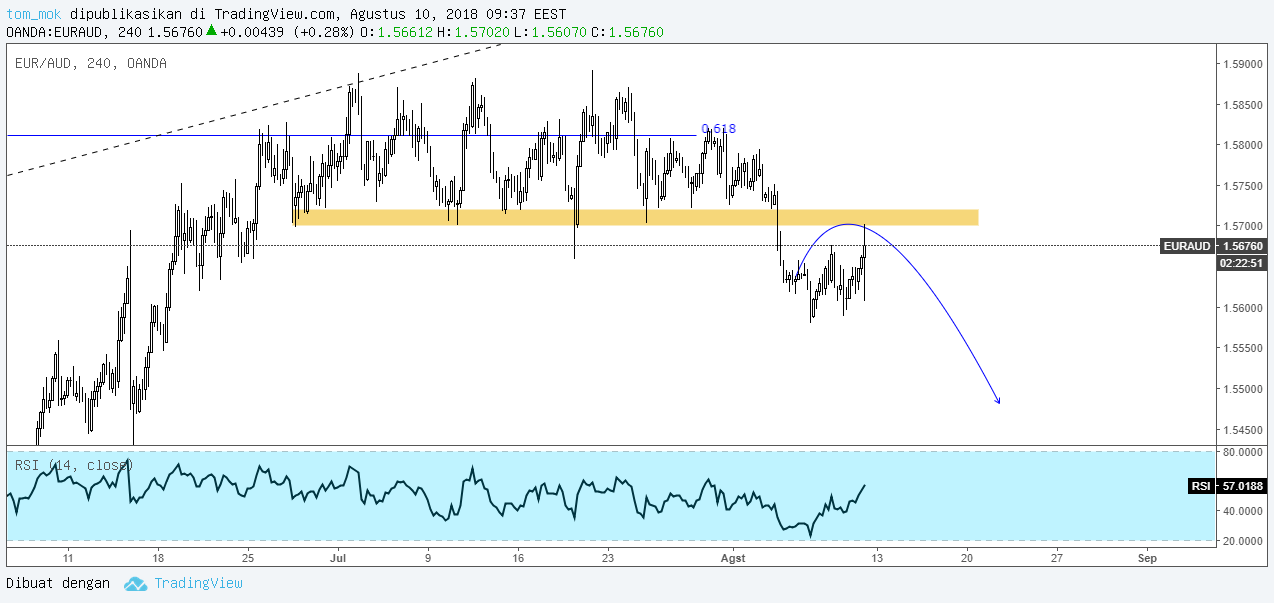1274x603 pixels.
Task: Click the 25 date label on time axis
Action: 248,559
